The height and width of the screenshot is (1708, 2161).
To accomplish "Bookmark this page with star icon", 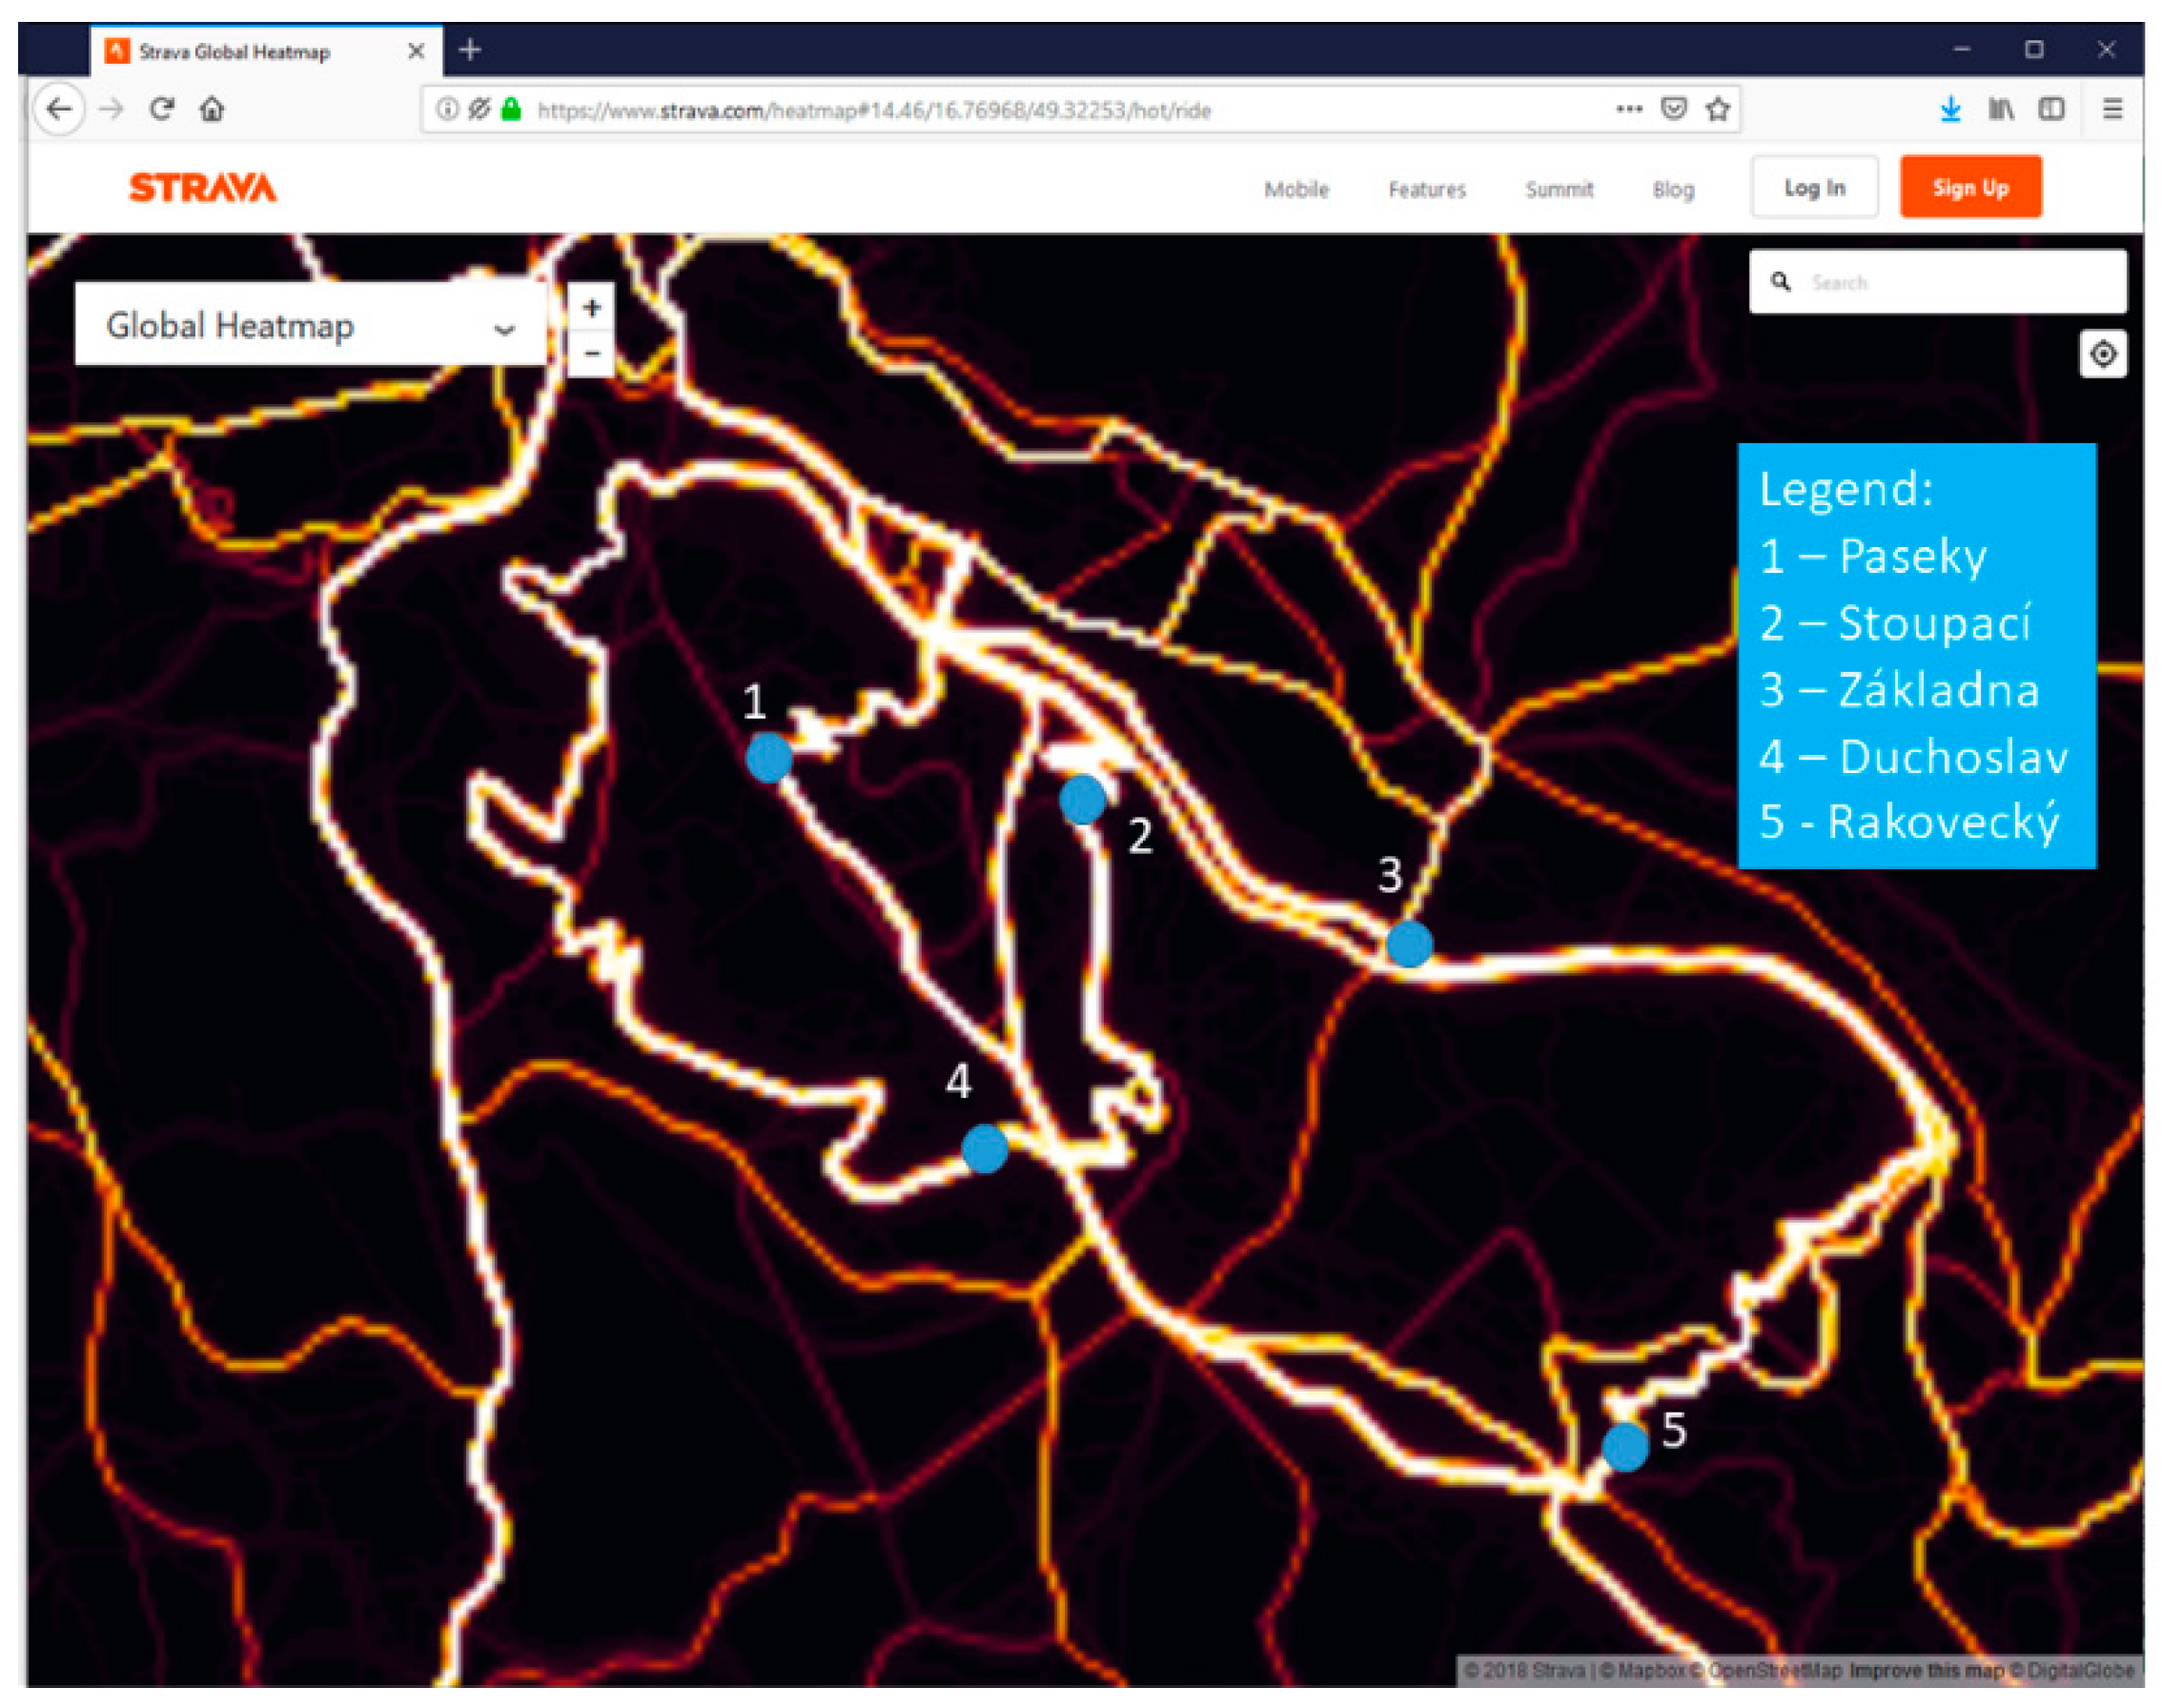I will pyautogui.click(x=1718, y=109).
